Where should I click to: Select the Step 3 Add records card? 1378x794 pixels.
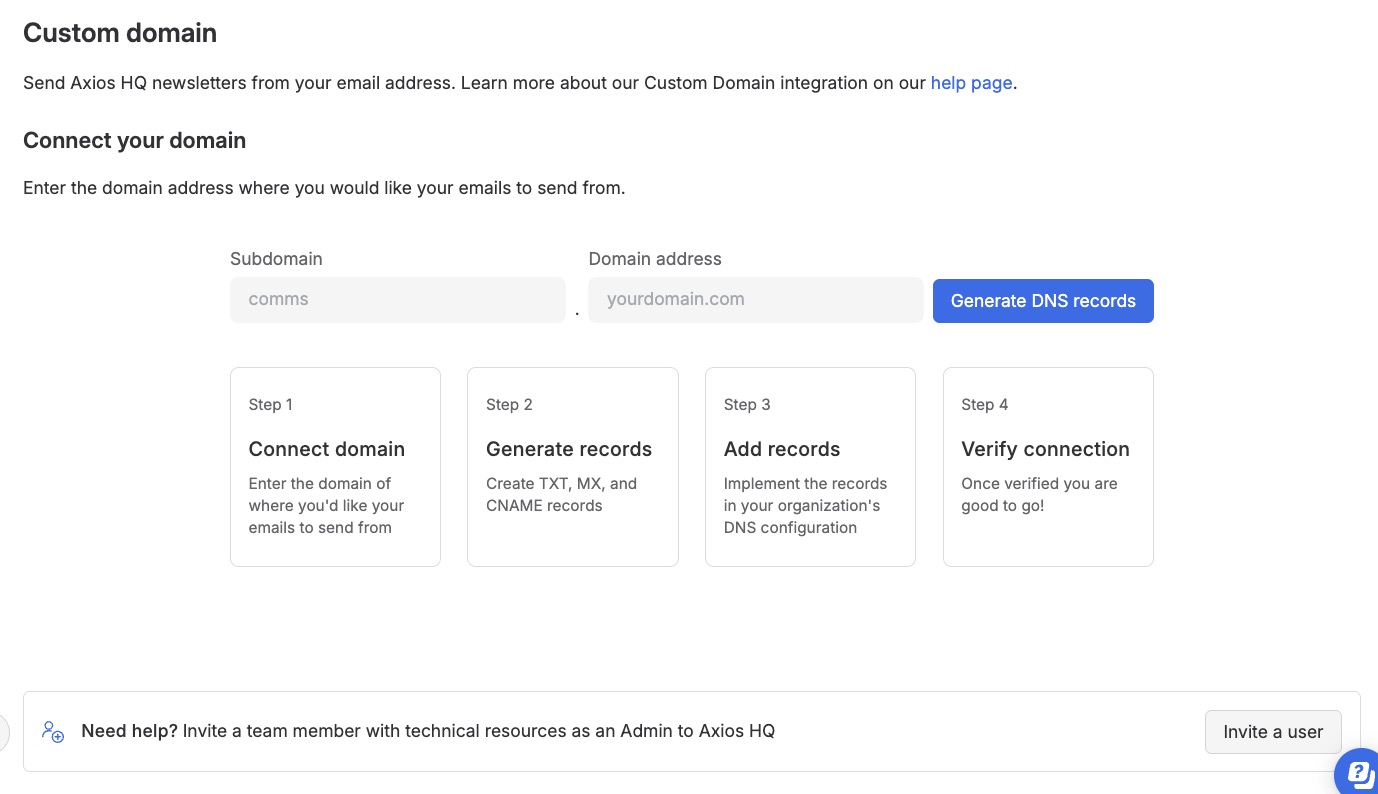click(x=810, y=467)
